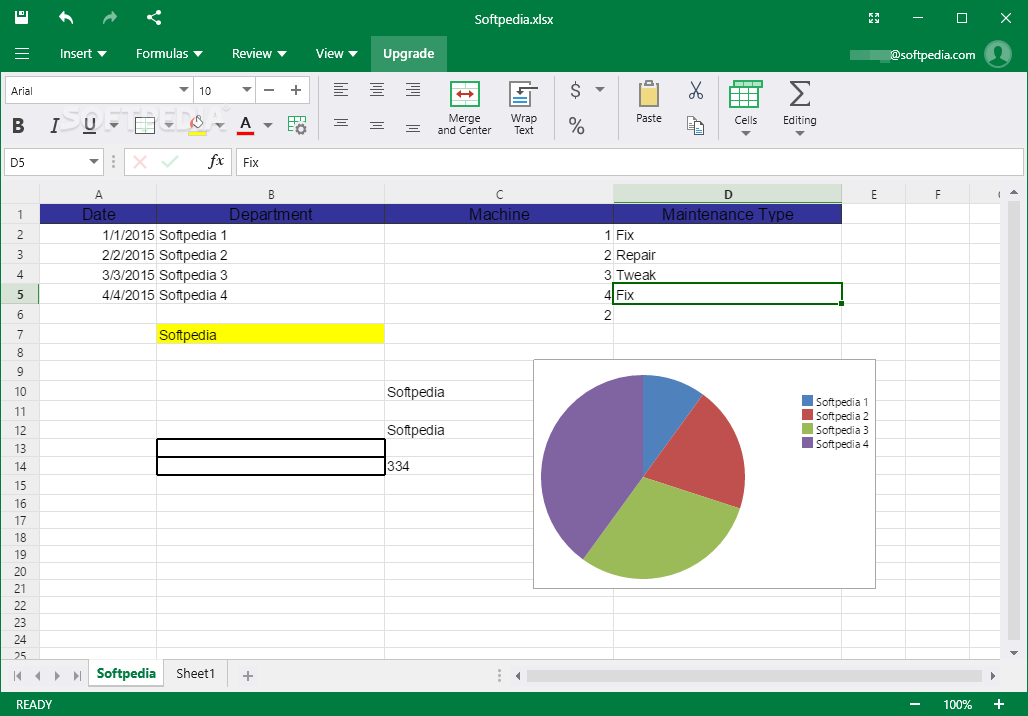Viewport: 1028px width, 716px height.
Task: Open the underline style dropdown arrow
Action: [114, 125]
